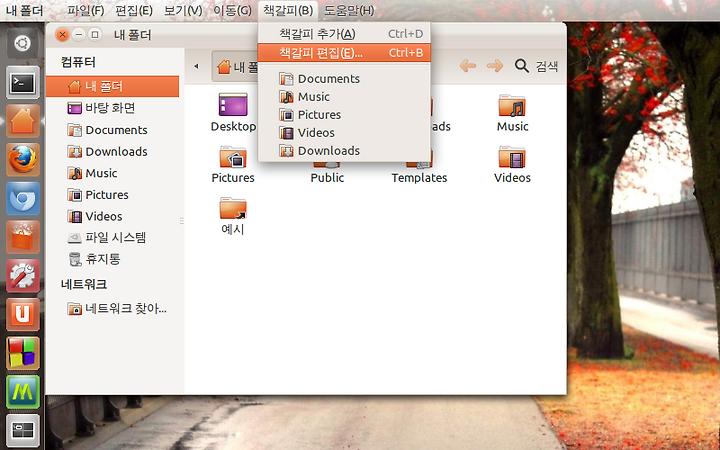Launch the green M dock application

22,392
